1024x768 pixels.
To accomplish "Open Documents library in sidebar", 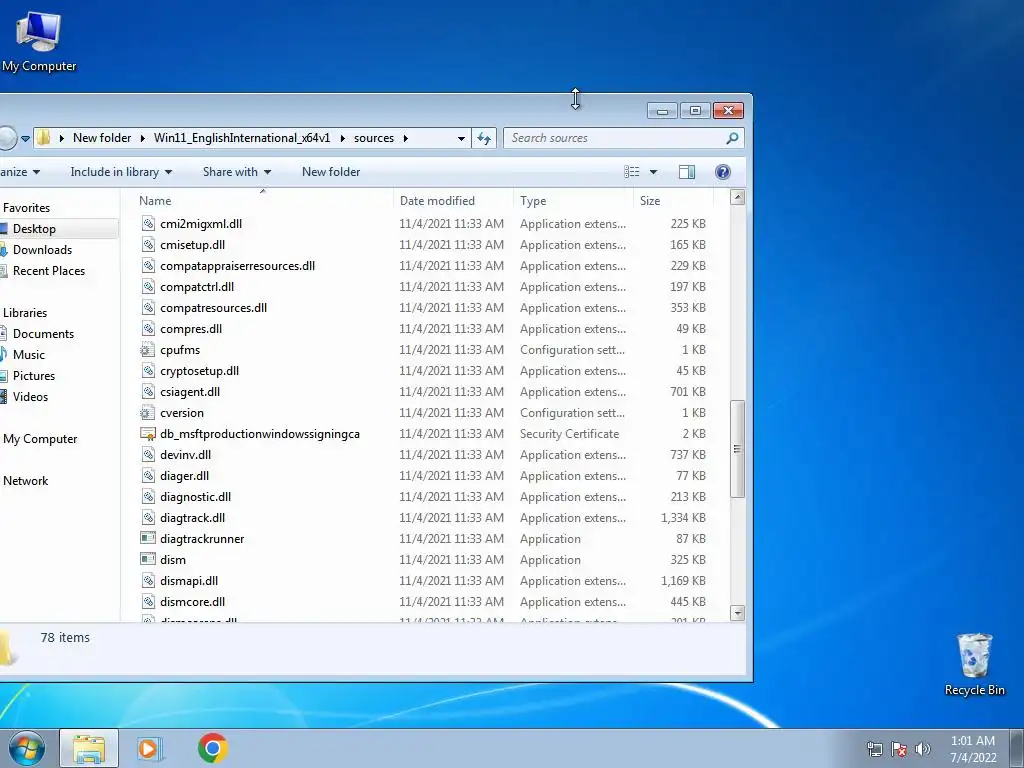I will pyautogui.click(x=43, y=334).
